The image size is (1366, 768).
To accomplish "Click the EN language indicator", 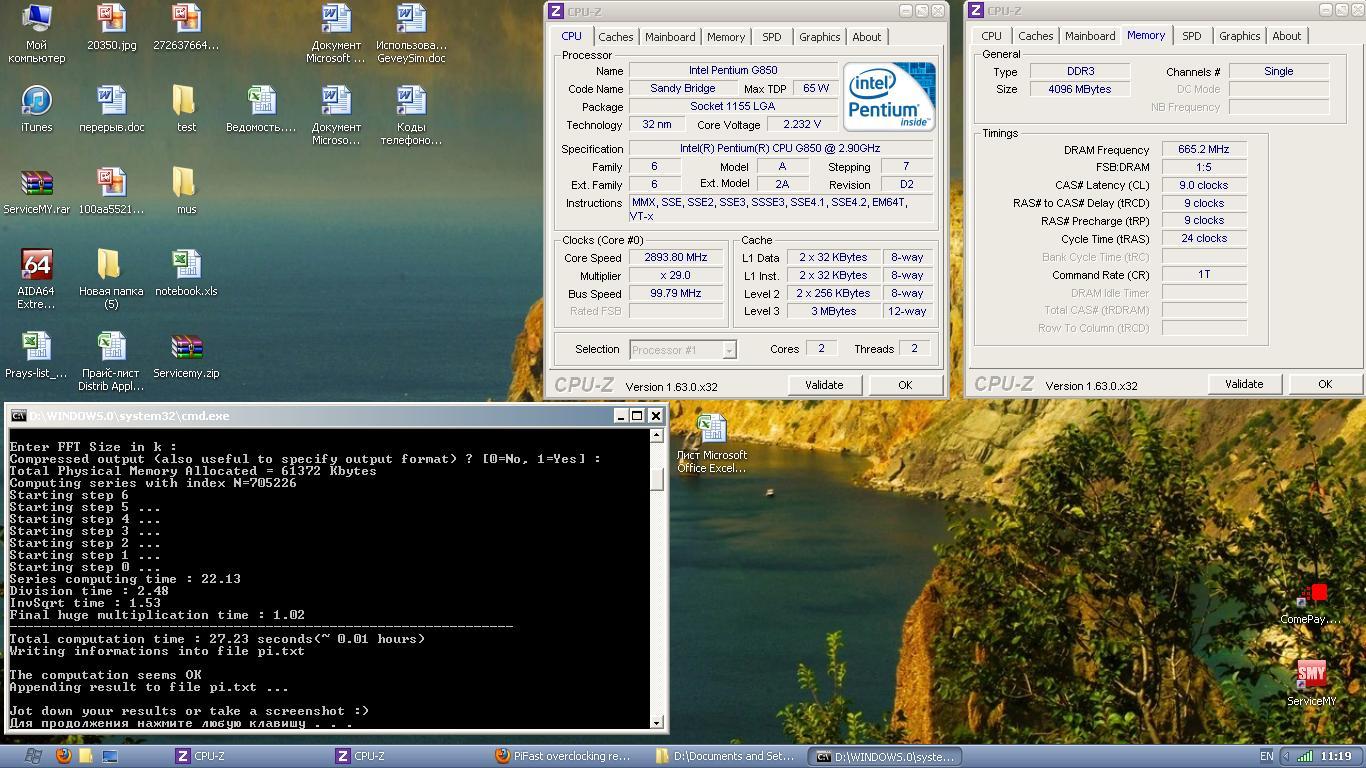I will (1267, 756).
